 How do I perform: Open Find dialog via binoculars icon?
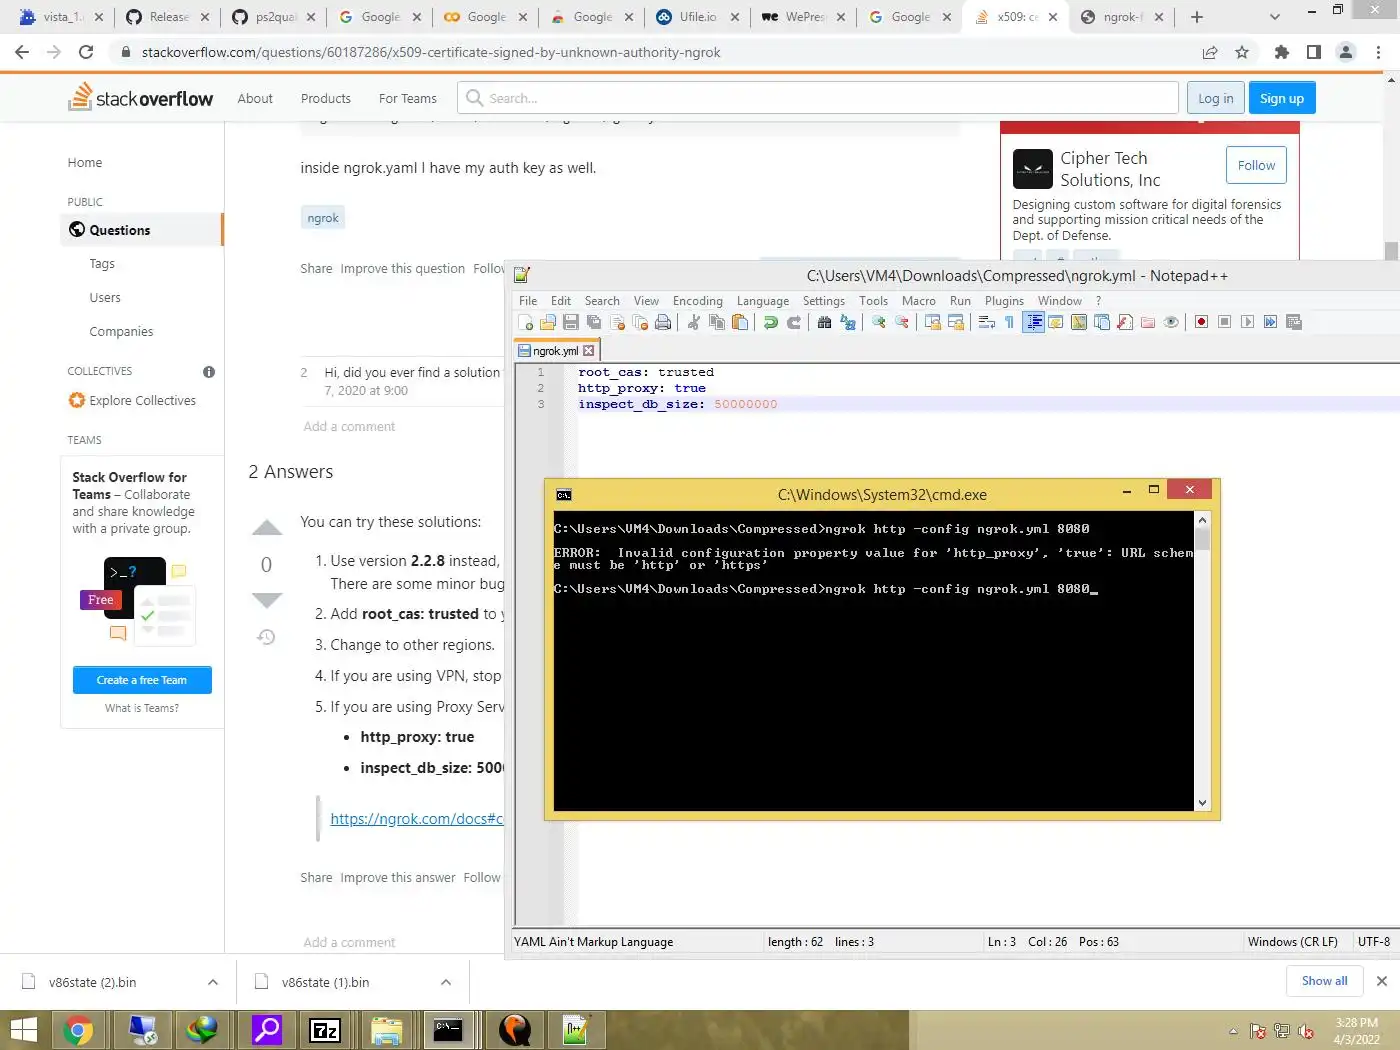(824, 322)
